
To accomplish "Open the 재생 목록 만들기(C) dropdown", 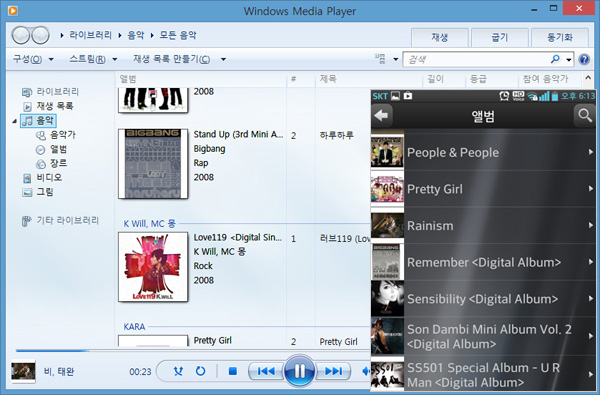I will coord(179,59).
